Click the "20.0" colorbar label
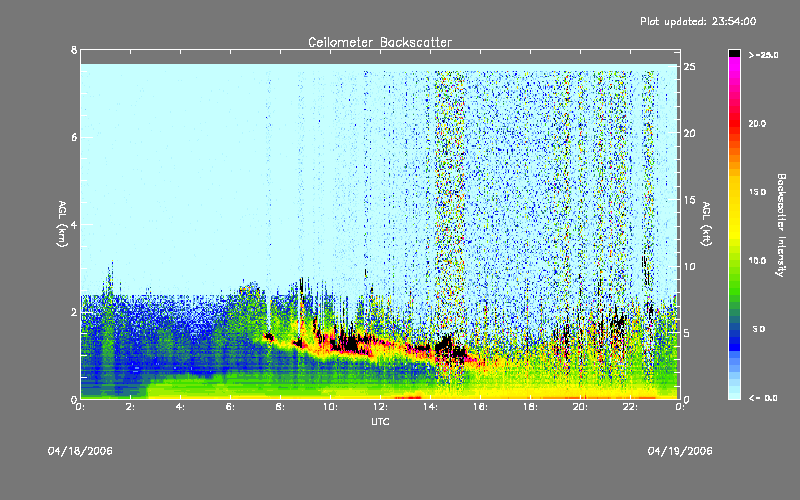Image resolution: width=800 pixels, height=500 pixels. pos(757,124)
